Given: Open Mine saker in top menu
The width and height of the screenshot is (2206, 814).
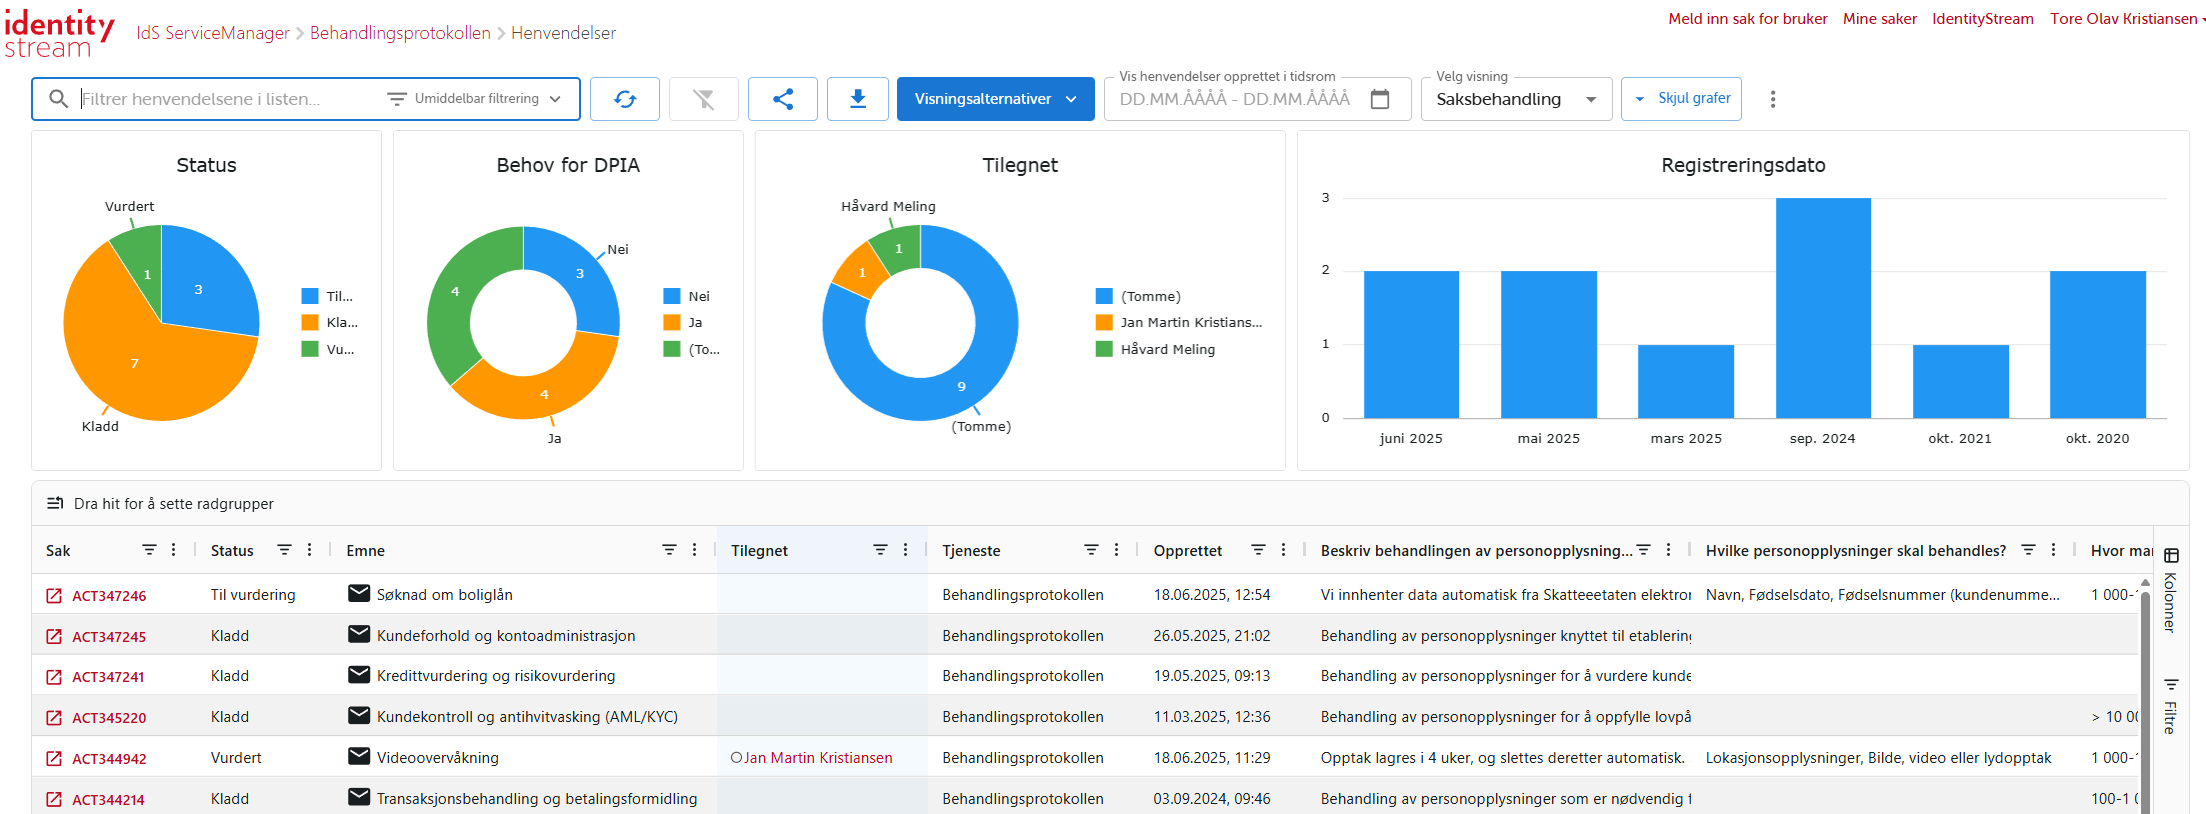Looking at the screenshot, I should click(x=1879, y=19).
